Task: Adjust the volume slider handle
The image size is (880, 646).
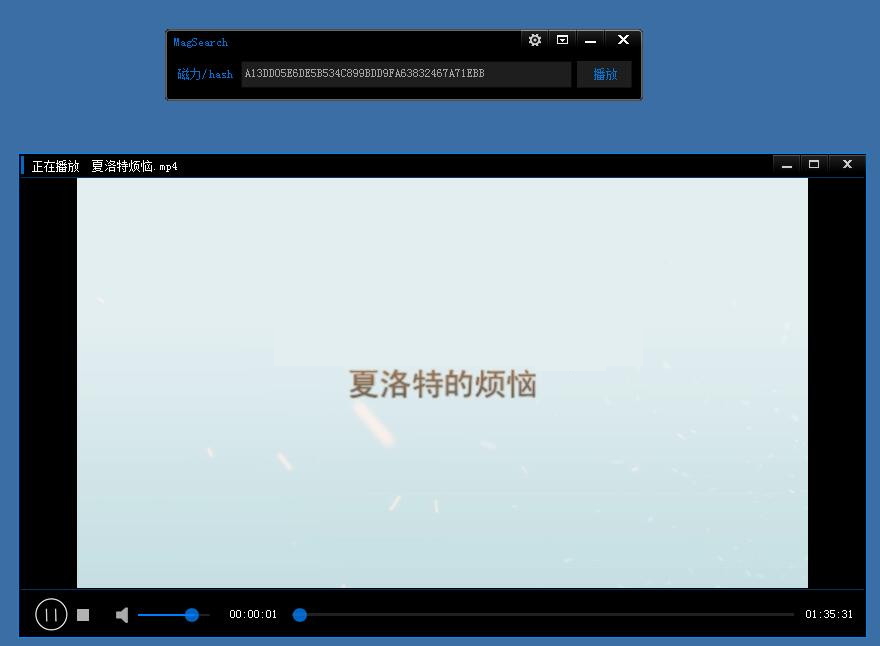Action: 192,615
